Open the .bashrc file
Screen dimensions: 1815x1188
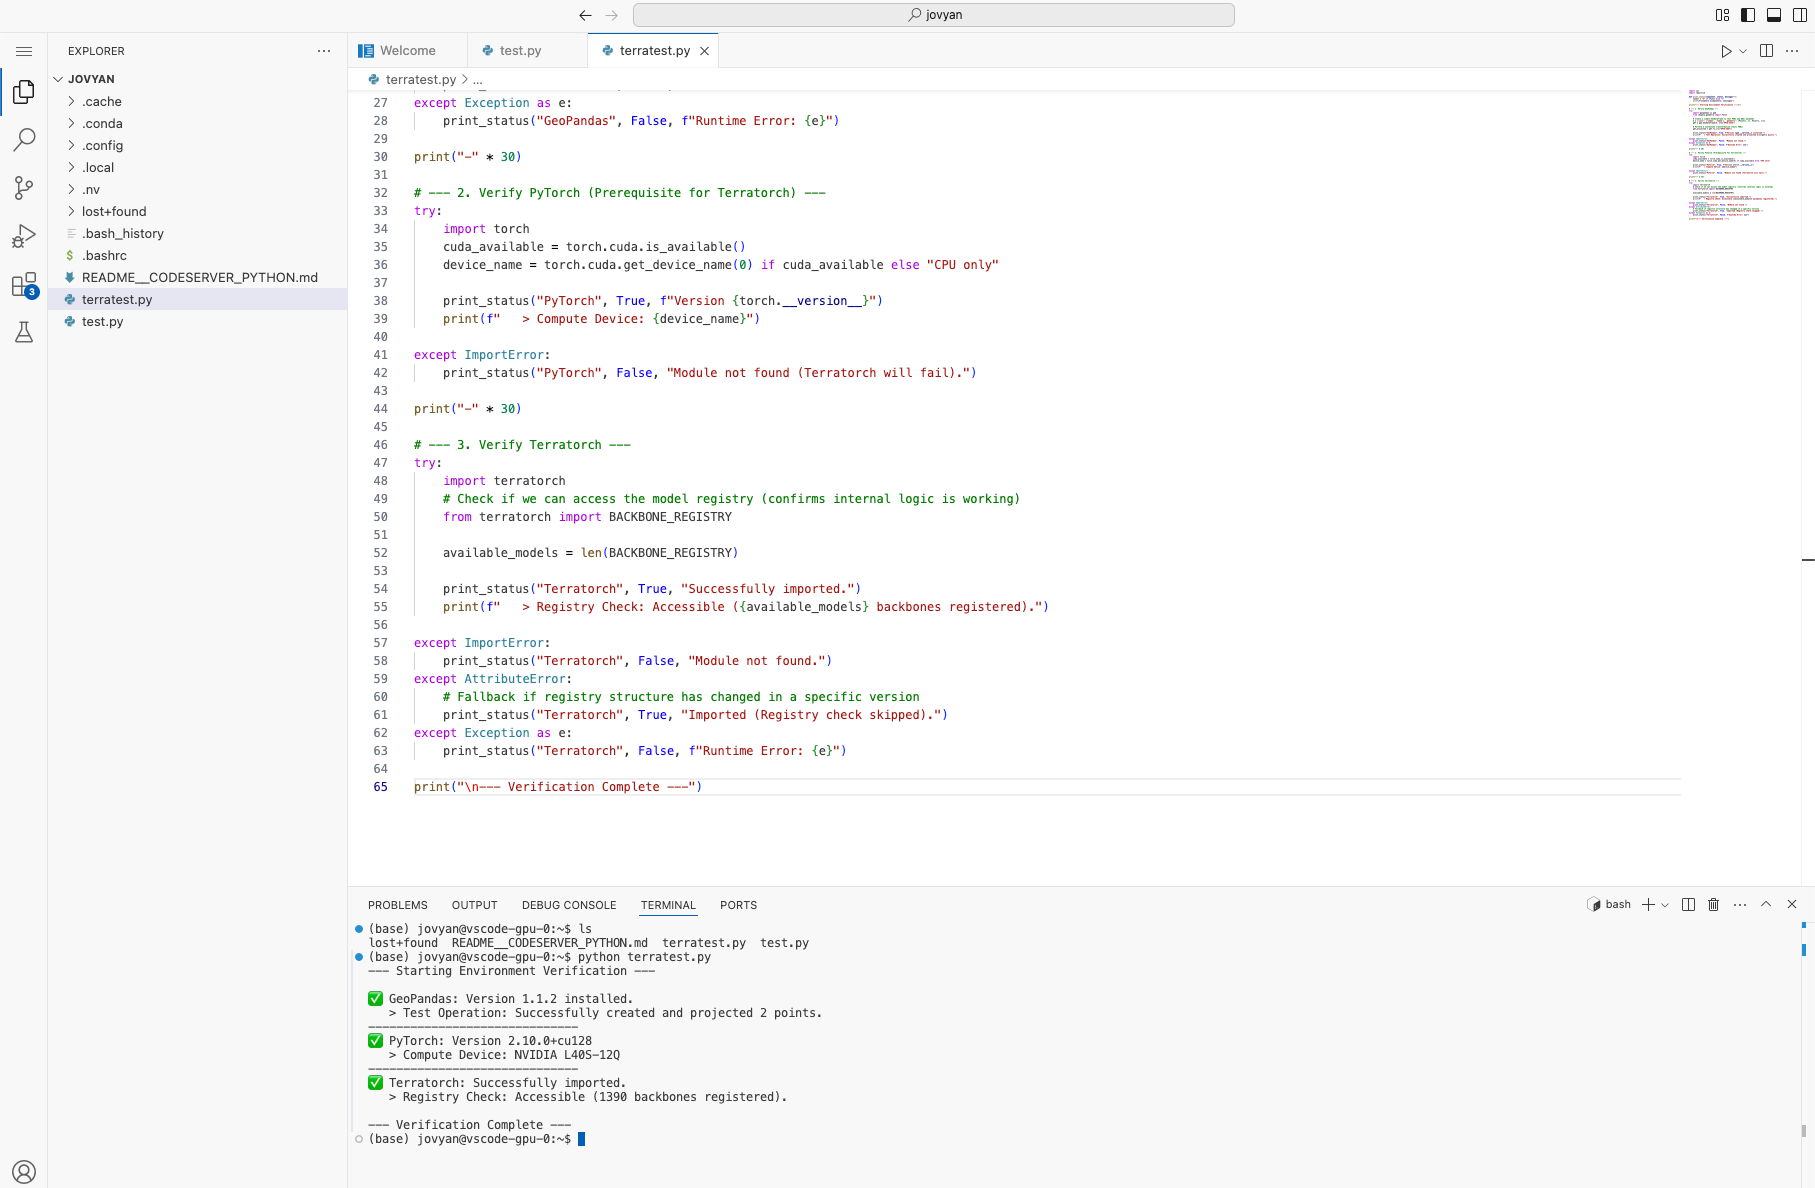pos(198,255)
